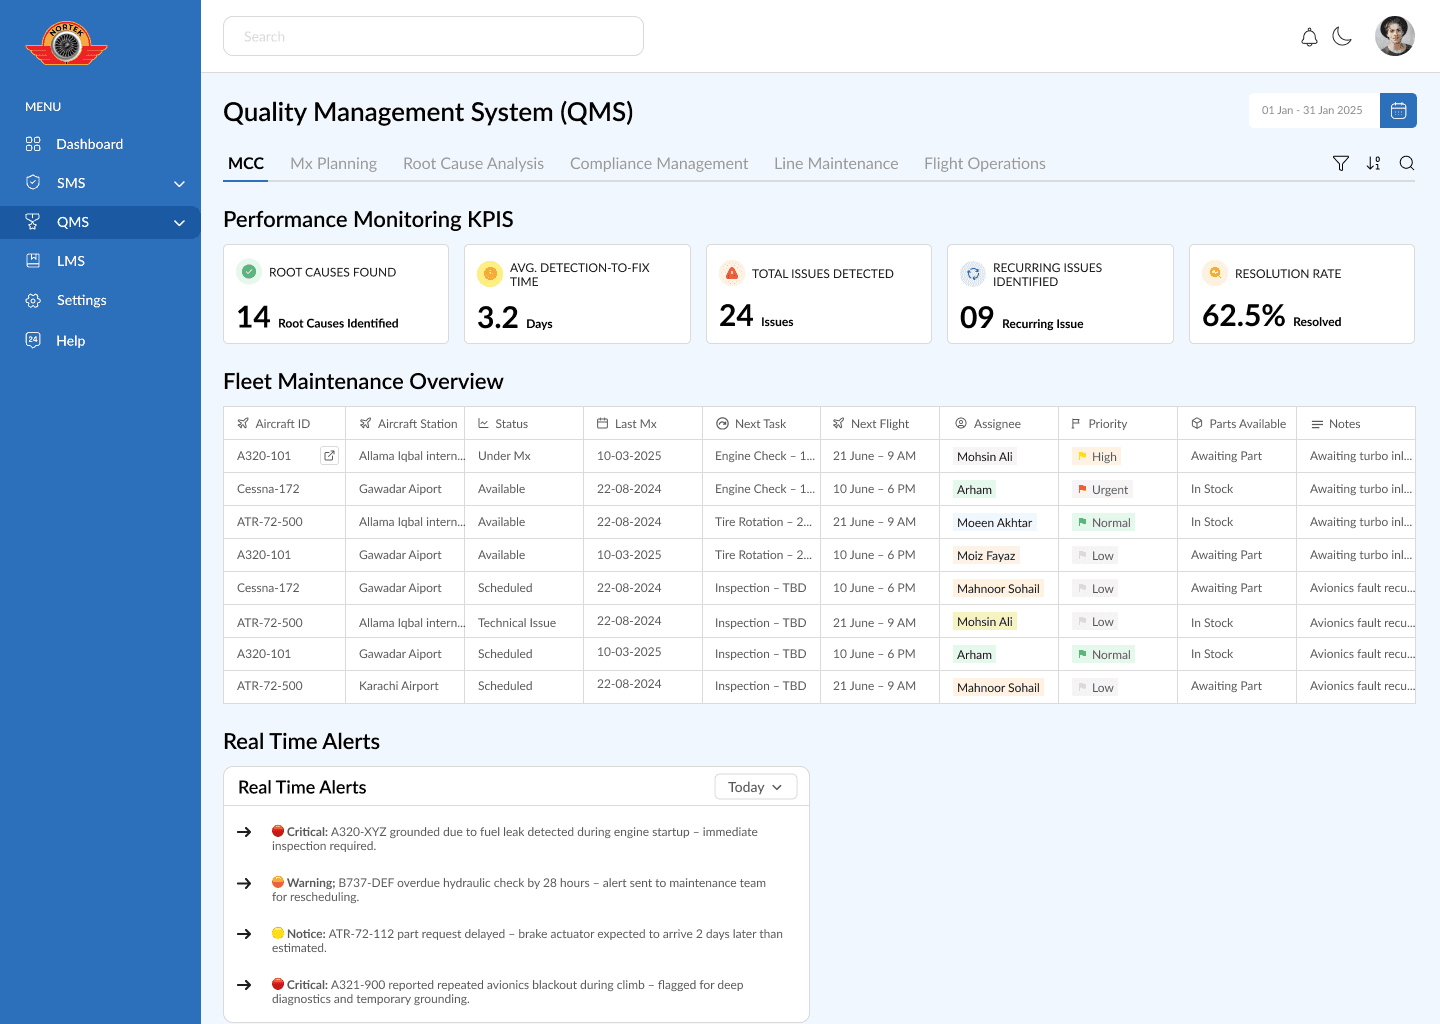
Task: Open the user profile avatar
Action: point(1395,36)
